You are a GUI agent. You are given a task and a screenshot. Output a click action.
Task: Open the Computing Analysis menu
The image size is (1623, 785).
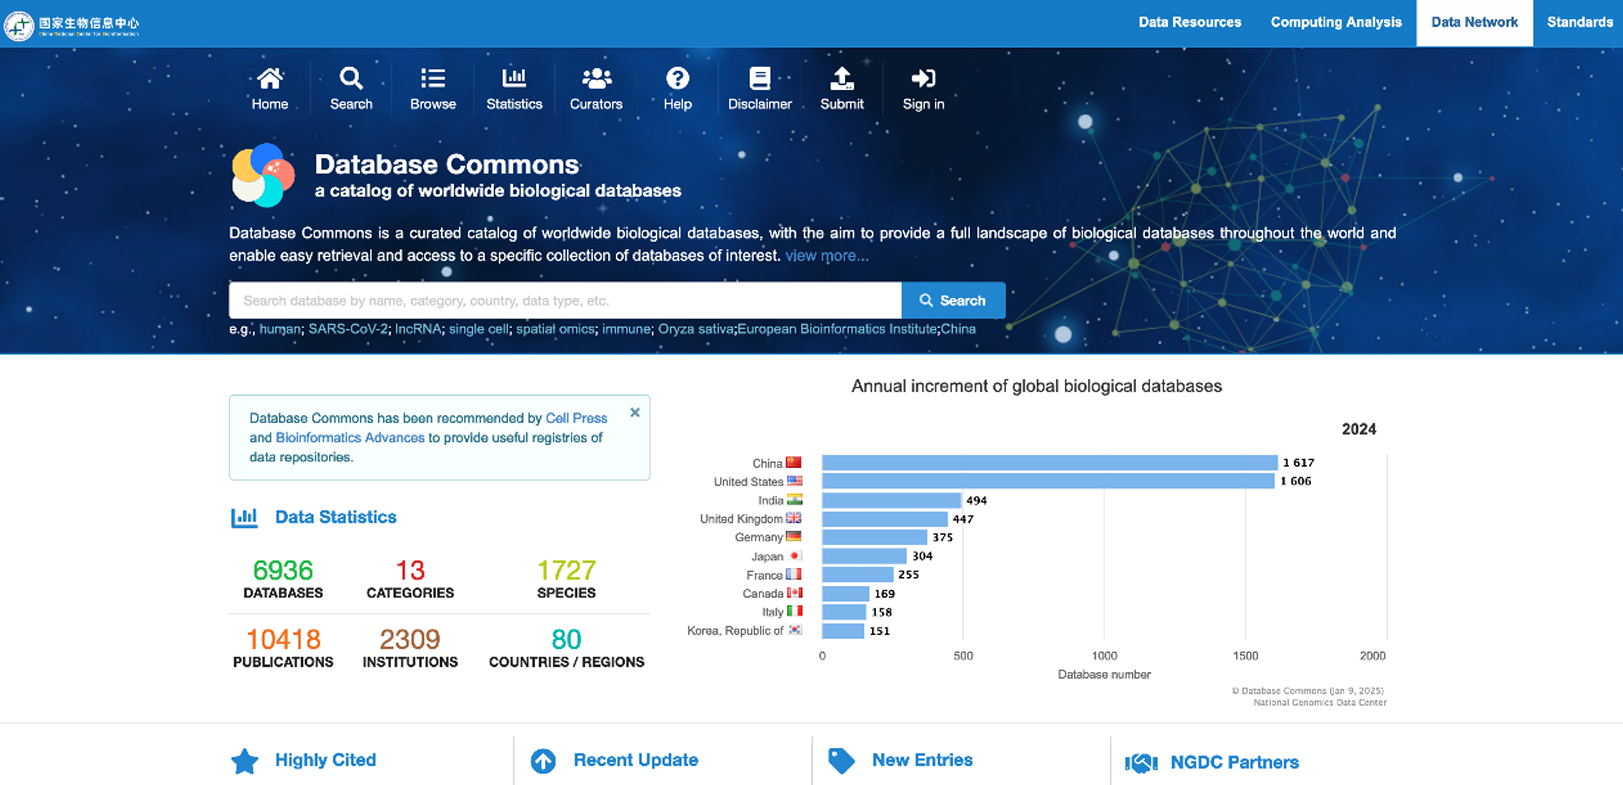(1336, 22)
